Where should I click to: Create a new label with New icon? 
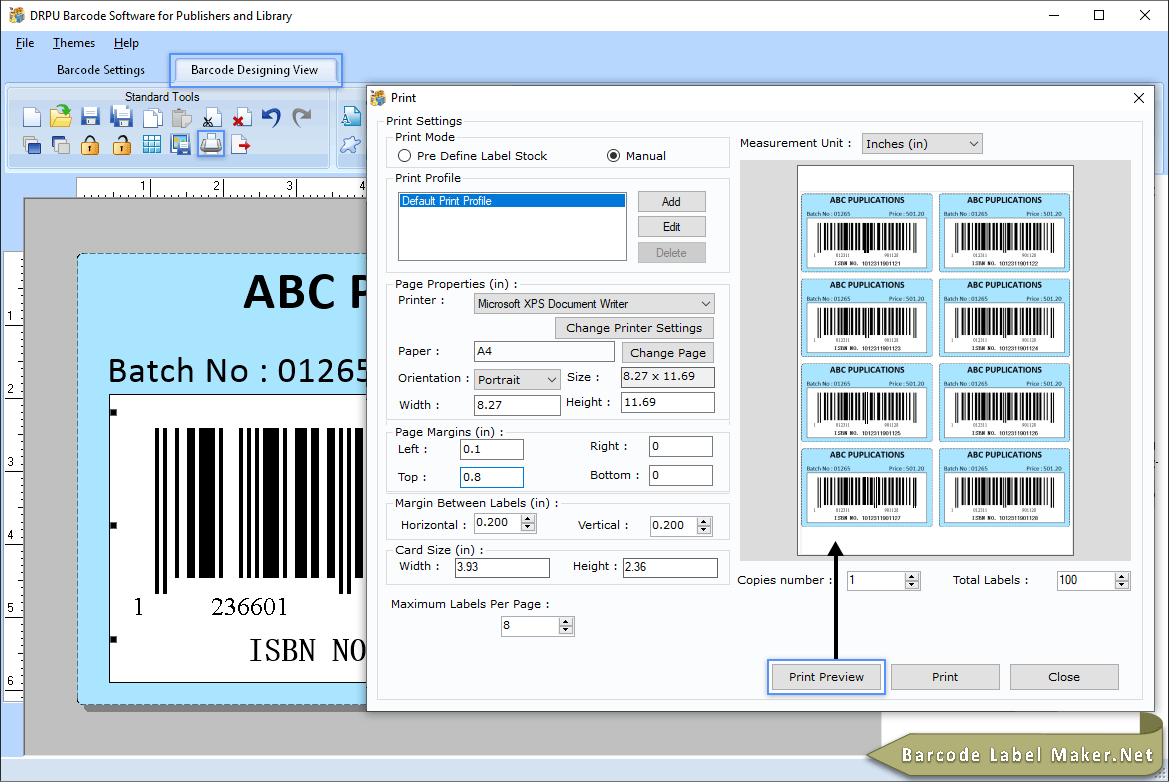pos(31,117)
